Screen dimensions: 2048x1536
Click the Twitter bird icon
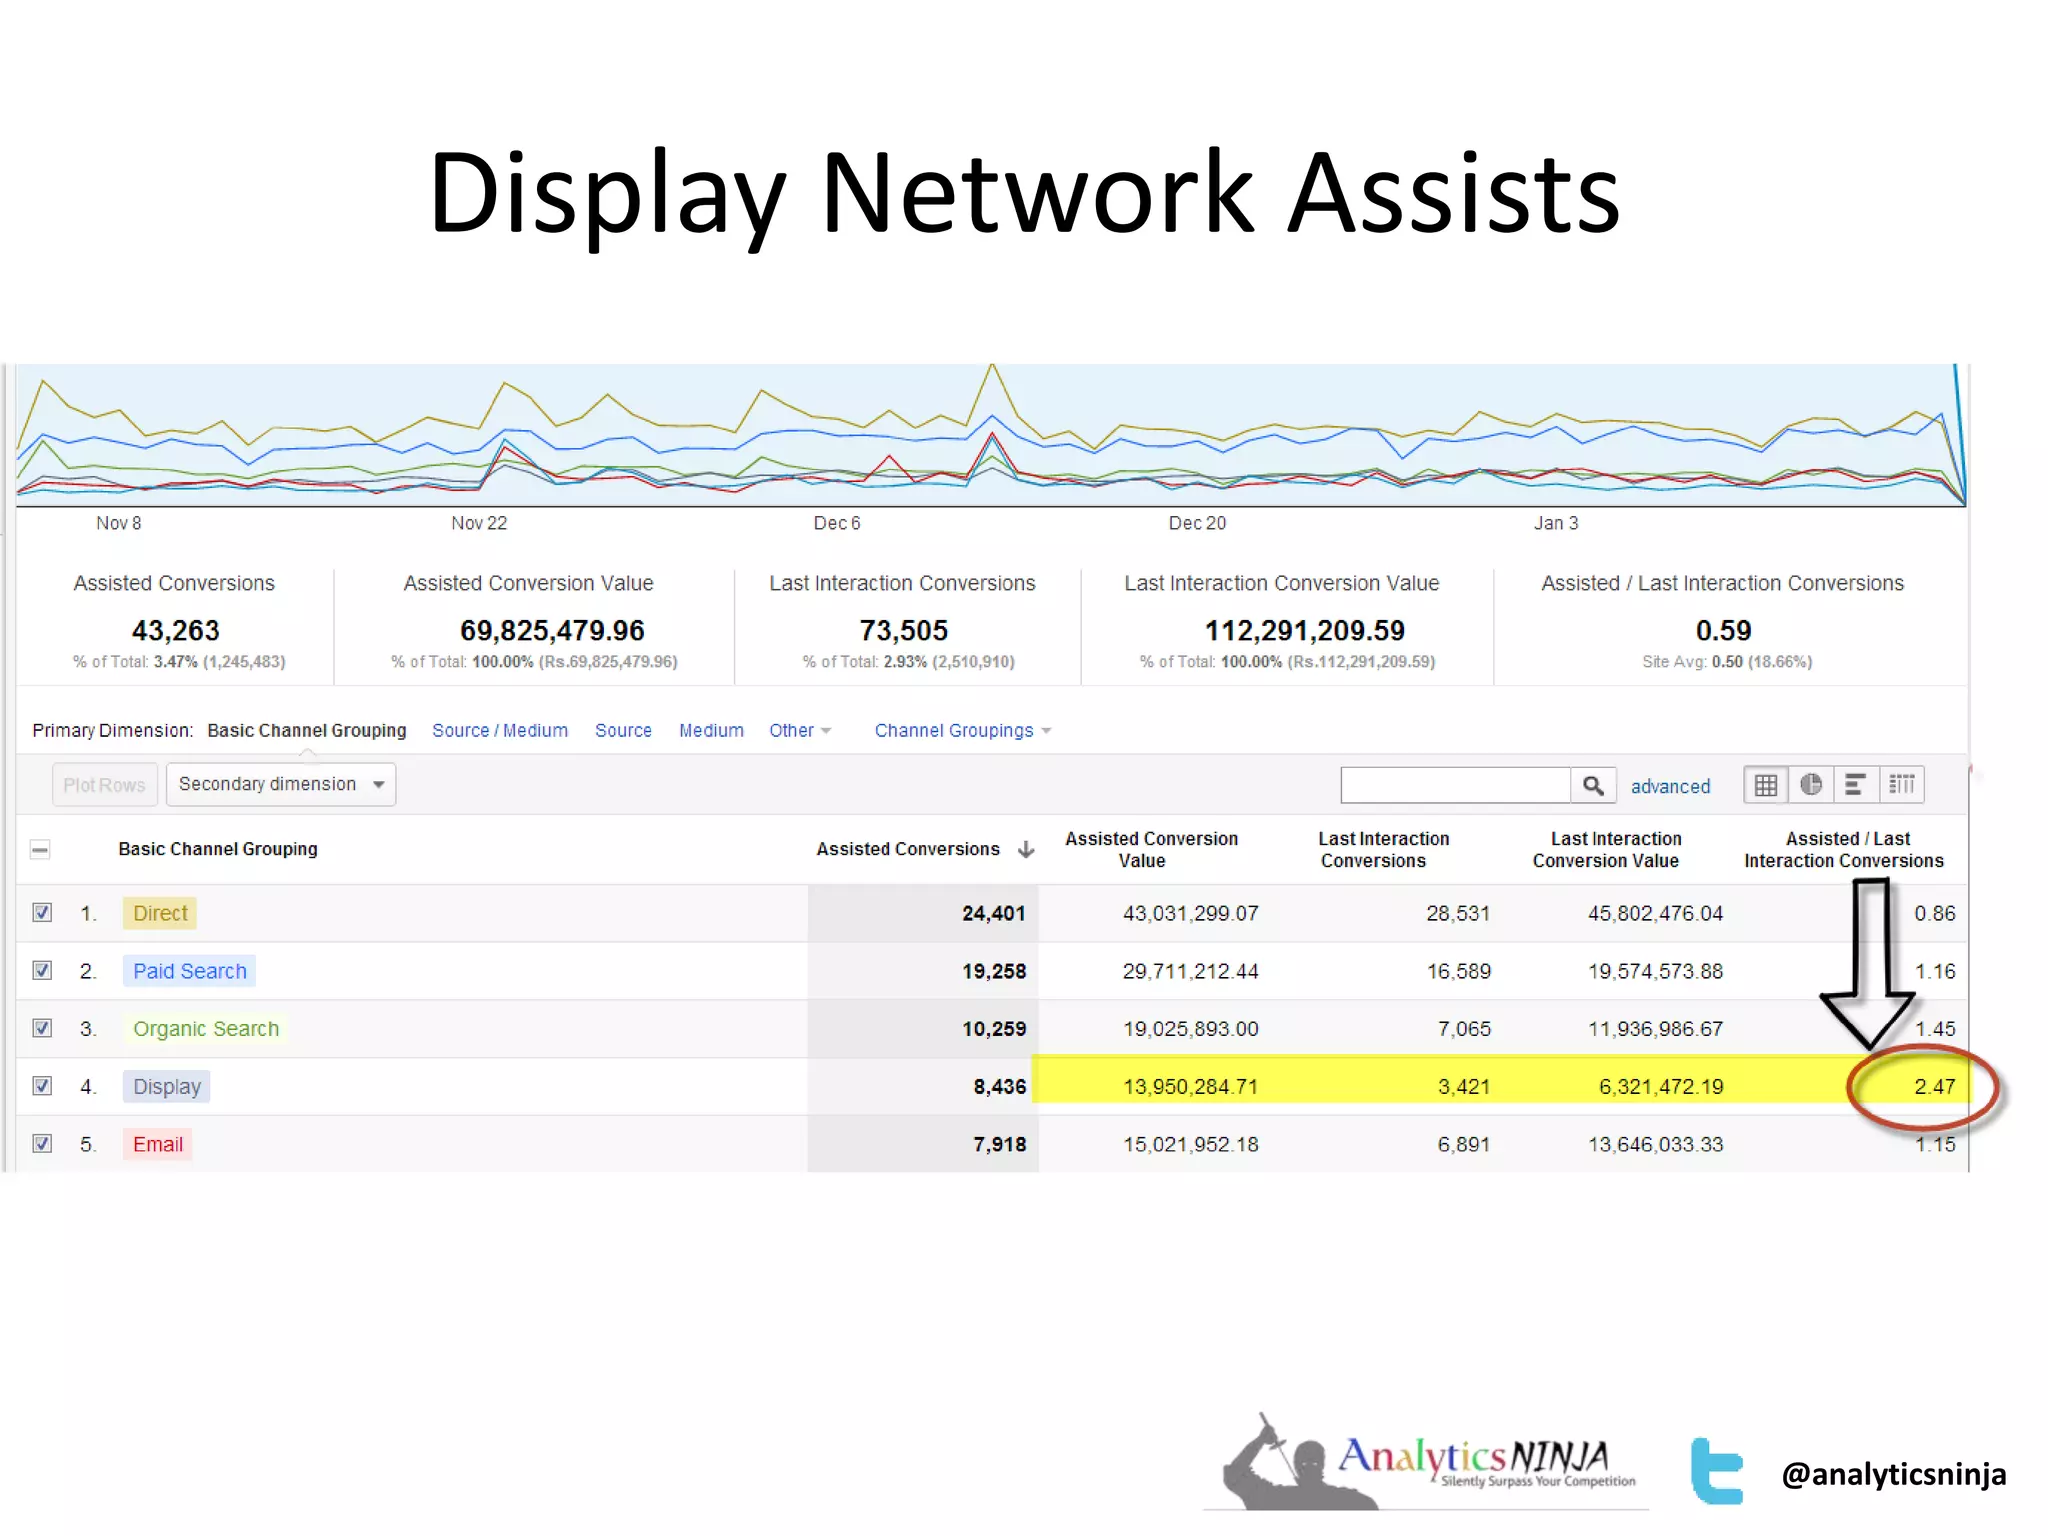point(1717,1470)
